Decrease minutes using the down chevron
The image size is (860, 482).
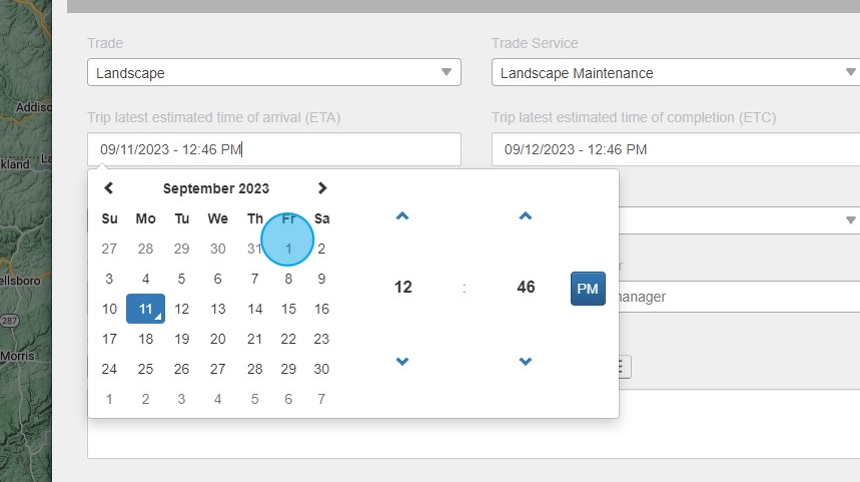[525, 361]
